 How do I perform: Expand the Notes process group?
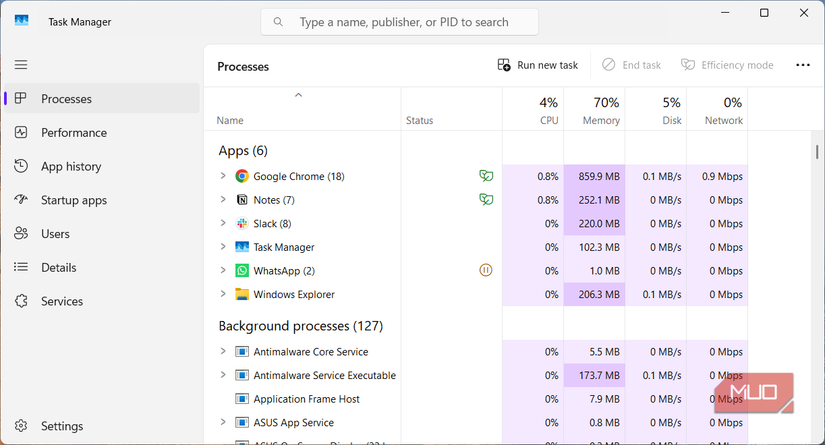[x=223, y=199]
